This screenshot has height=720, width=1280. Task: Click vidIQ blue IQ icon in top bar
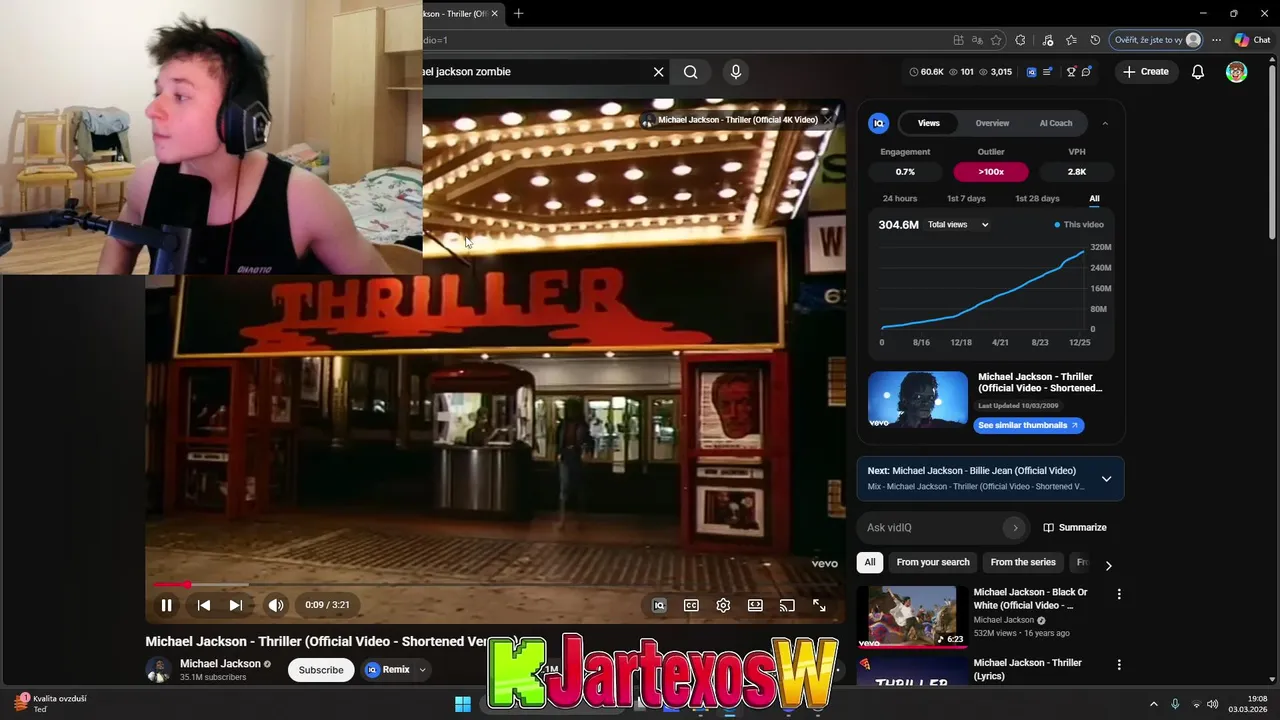point(1032,72)
